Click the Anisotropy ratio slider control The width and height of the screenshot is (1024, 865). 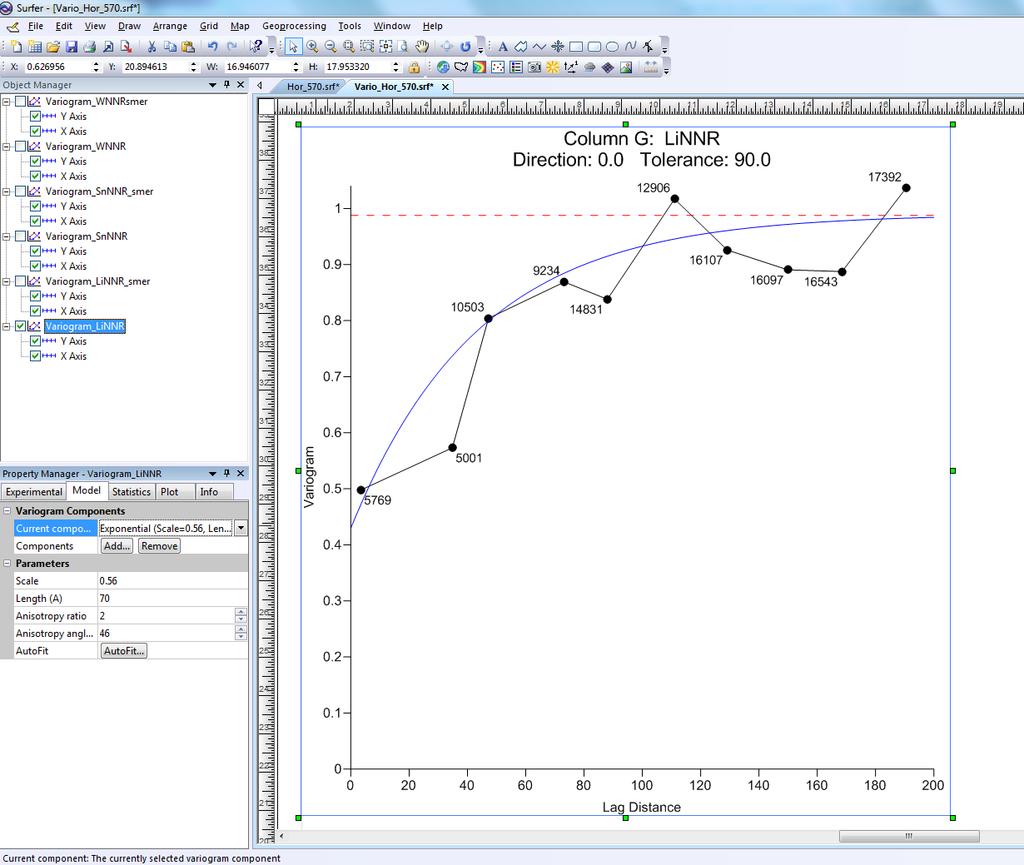coord(241,616)
